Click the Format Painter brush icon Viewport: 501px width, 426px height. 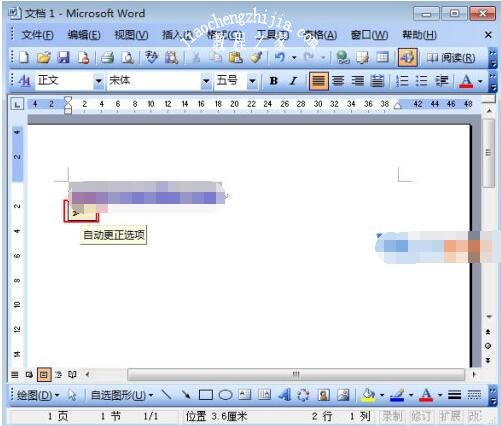pyautogui.click(x=256, y=58)
